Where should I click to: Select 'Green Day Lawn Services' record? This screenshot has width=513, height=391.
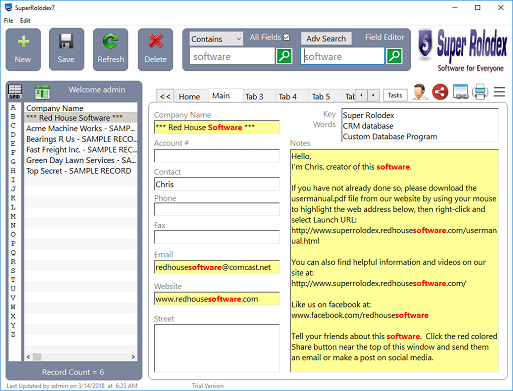(x=81, y=160)
